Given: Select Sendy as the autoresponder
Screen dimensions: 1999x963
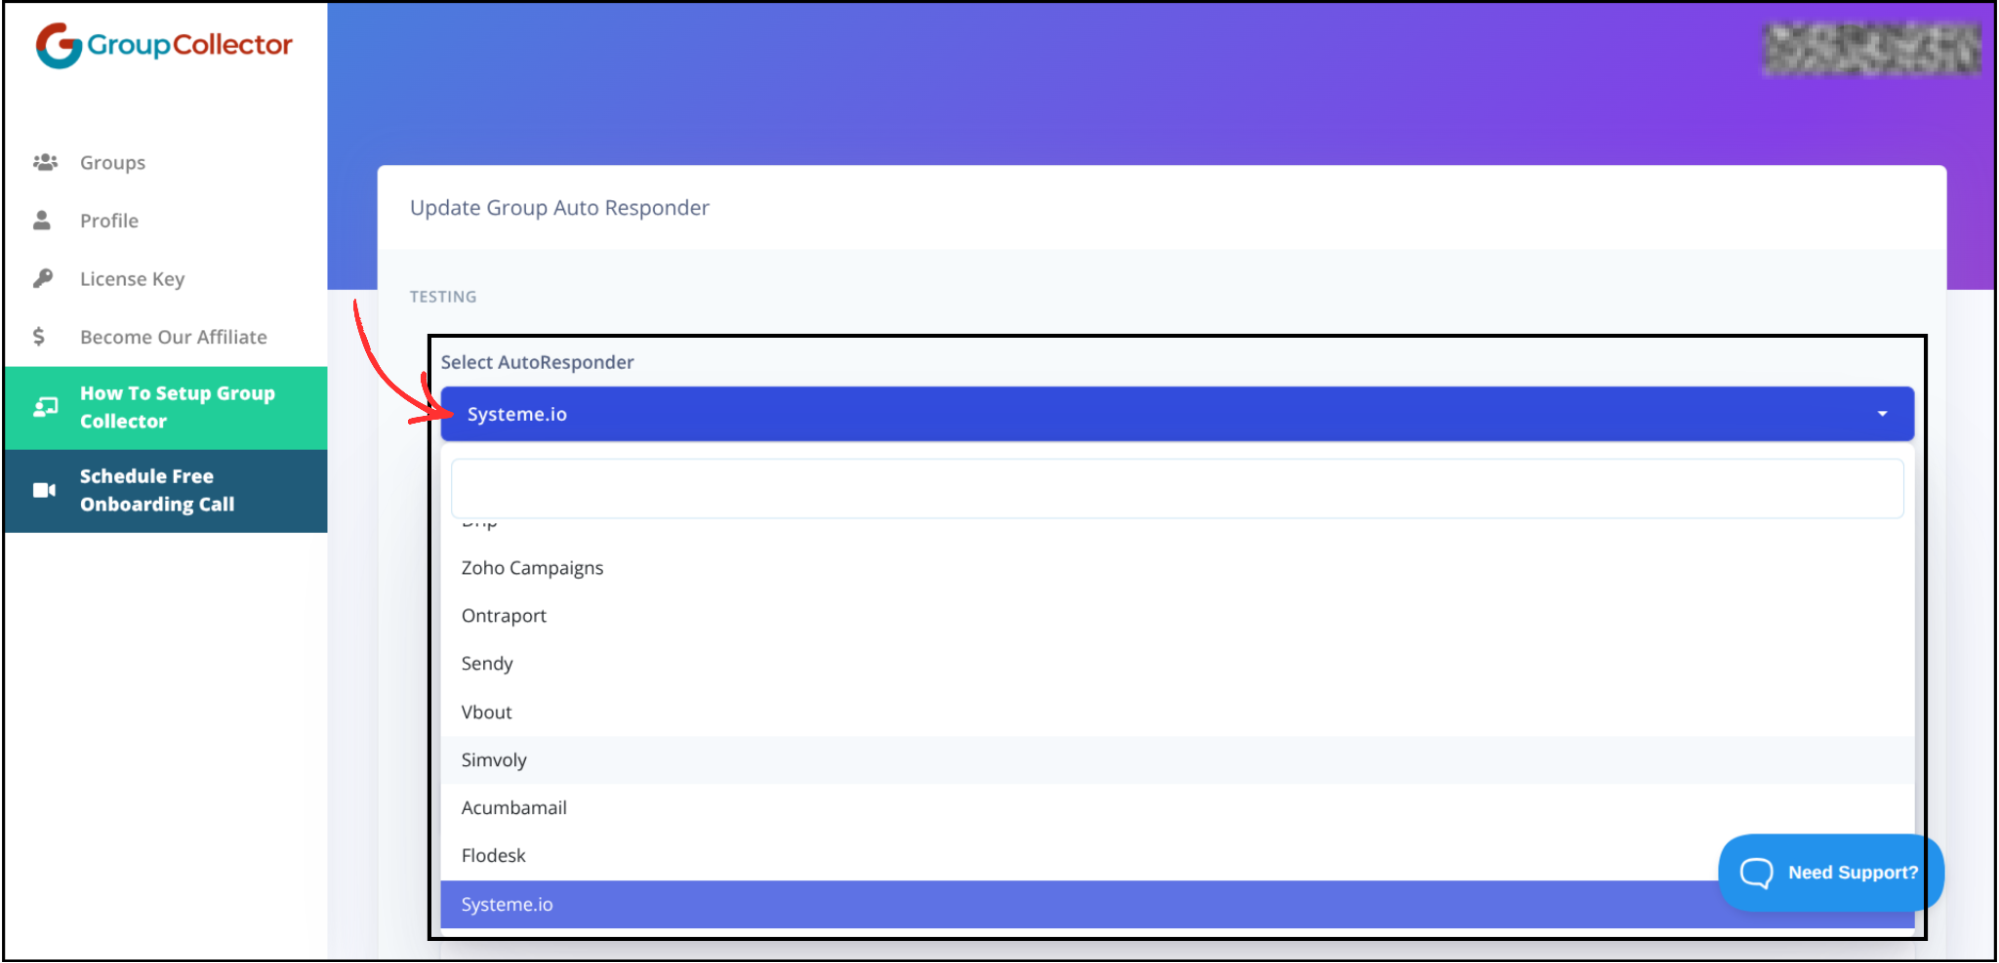Looking at the screenshot, I should point(487,663).
